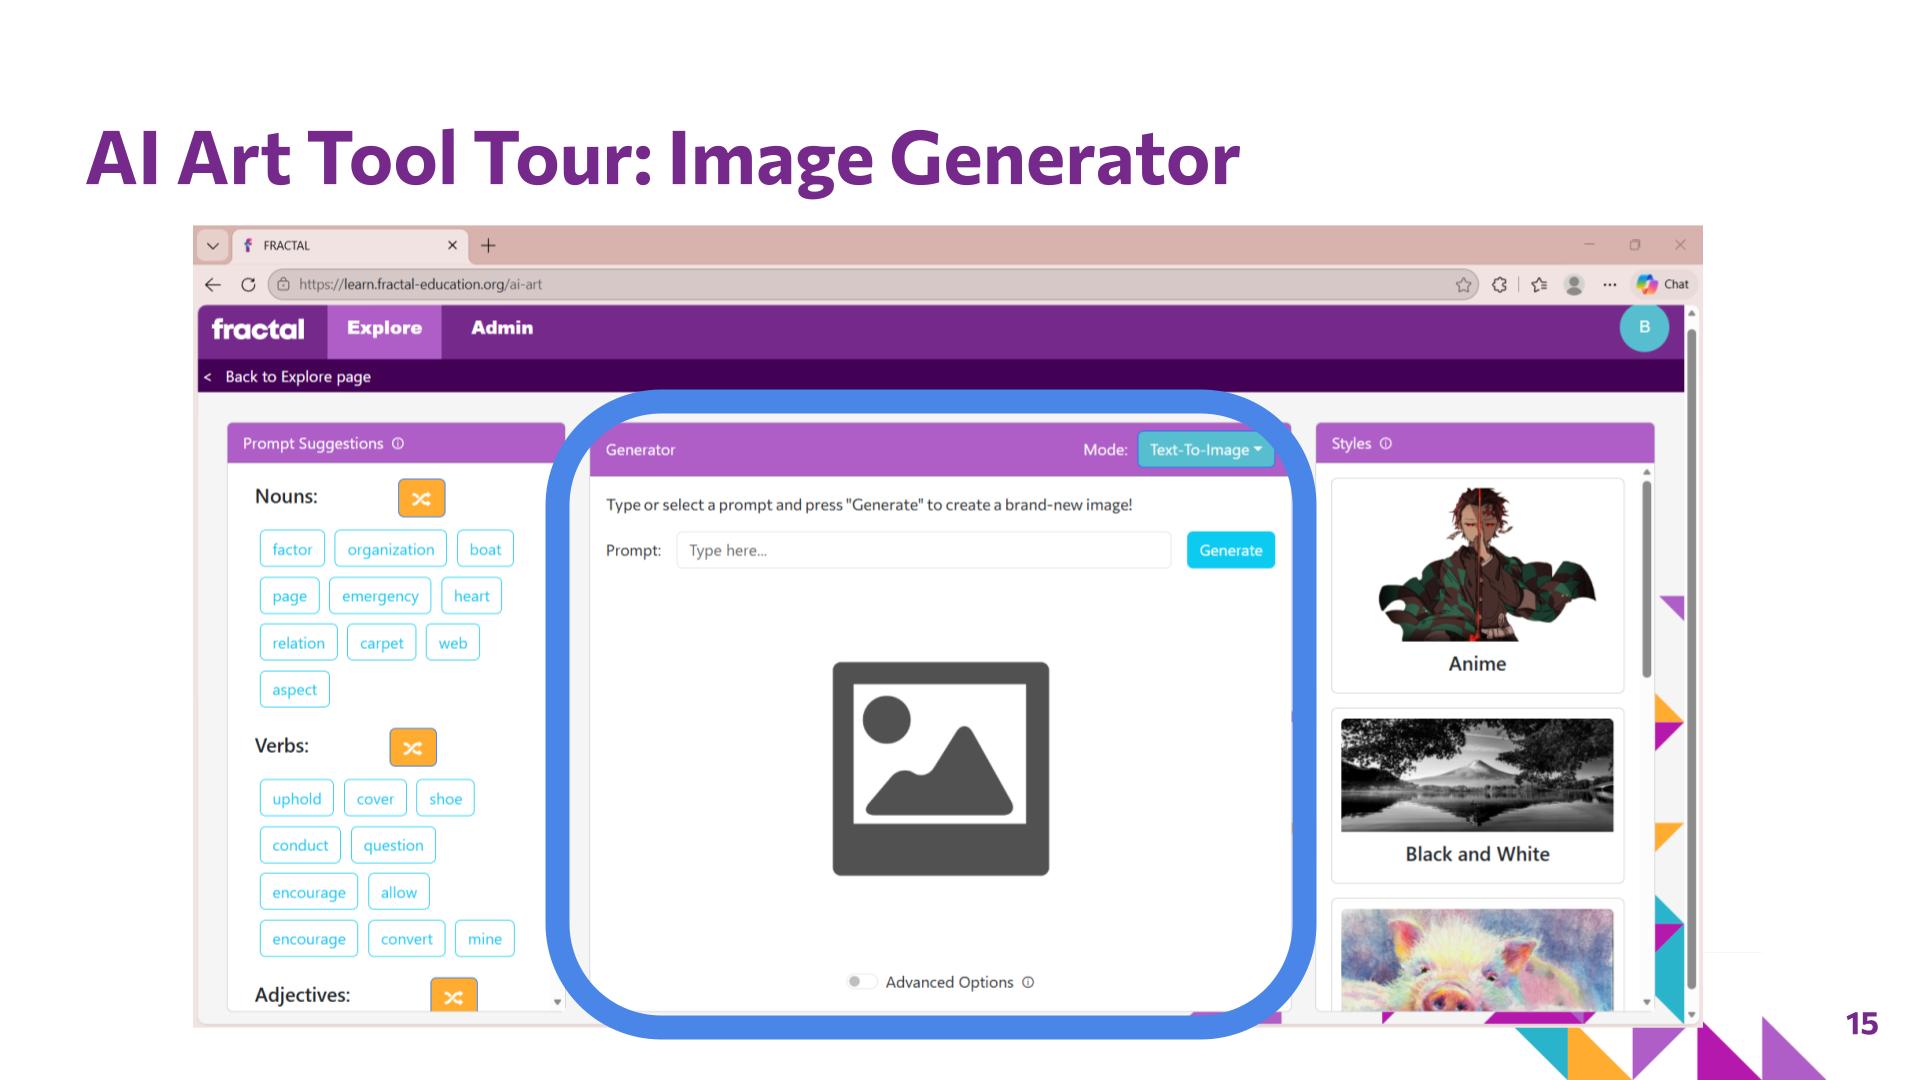1920x1080 pixels.
Task: Click the site lock icon
Action: click(x=283, y=284)
